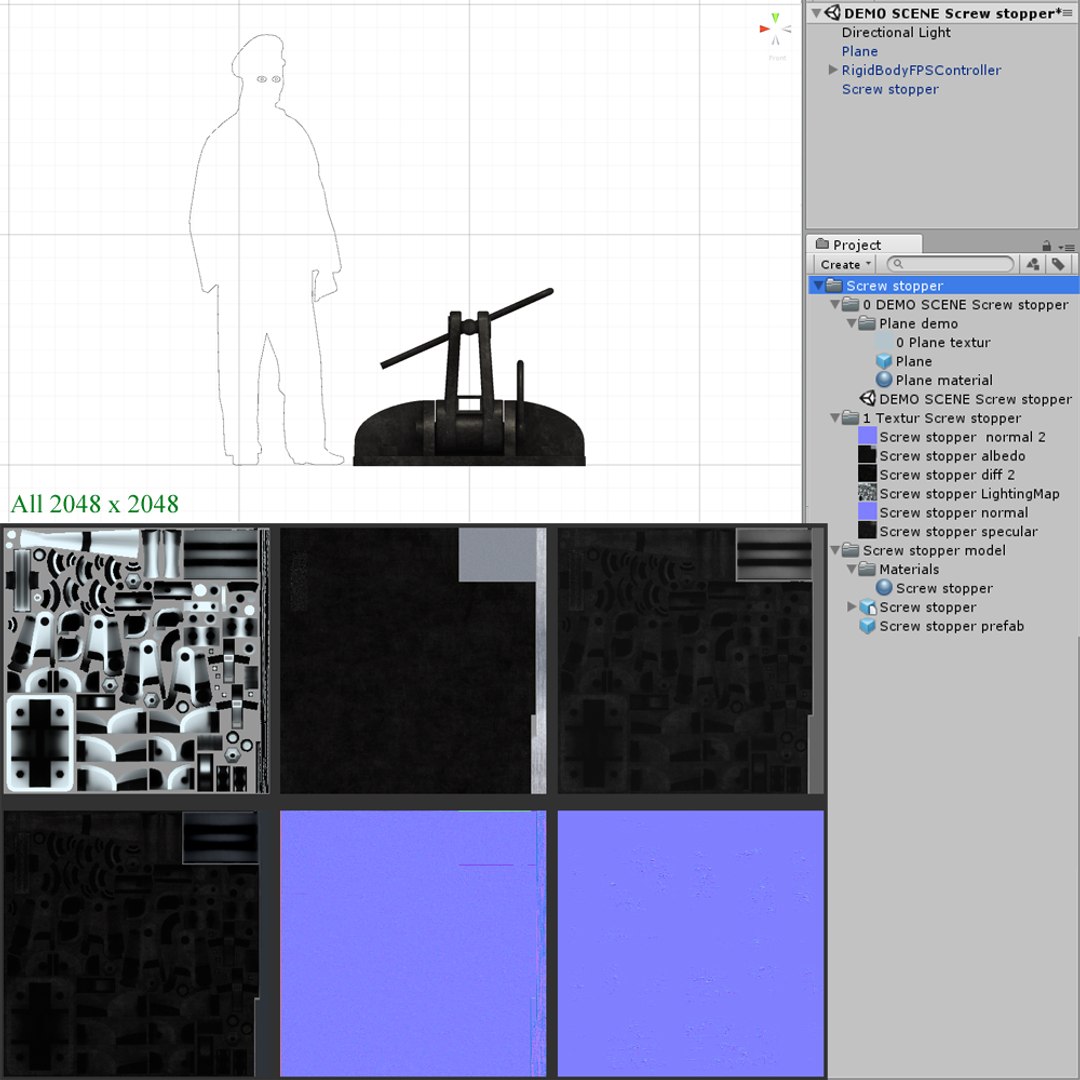
Task: Click the search by type filter icon
Action: [x=1032, y=264]
